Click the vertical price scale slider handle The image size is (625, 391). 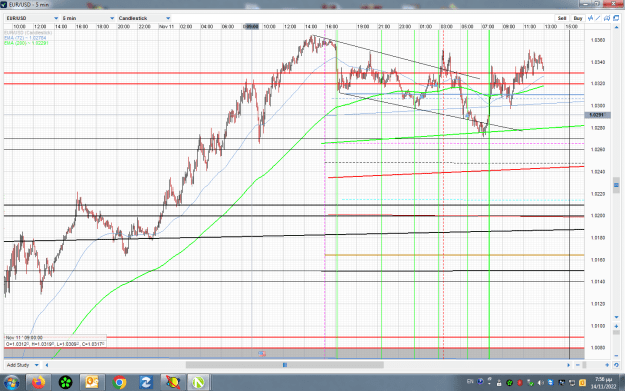[x=616, y=185]
